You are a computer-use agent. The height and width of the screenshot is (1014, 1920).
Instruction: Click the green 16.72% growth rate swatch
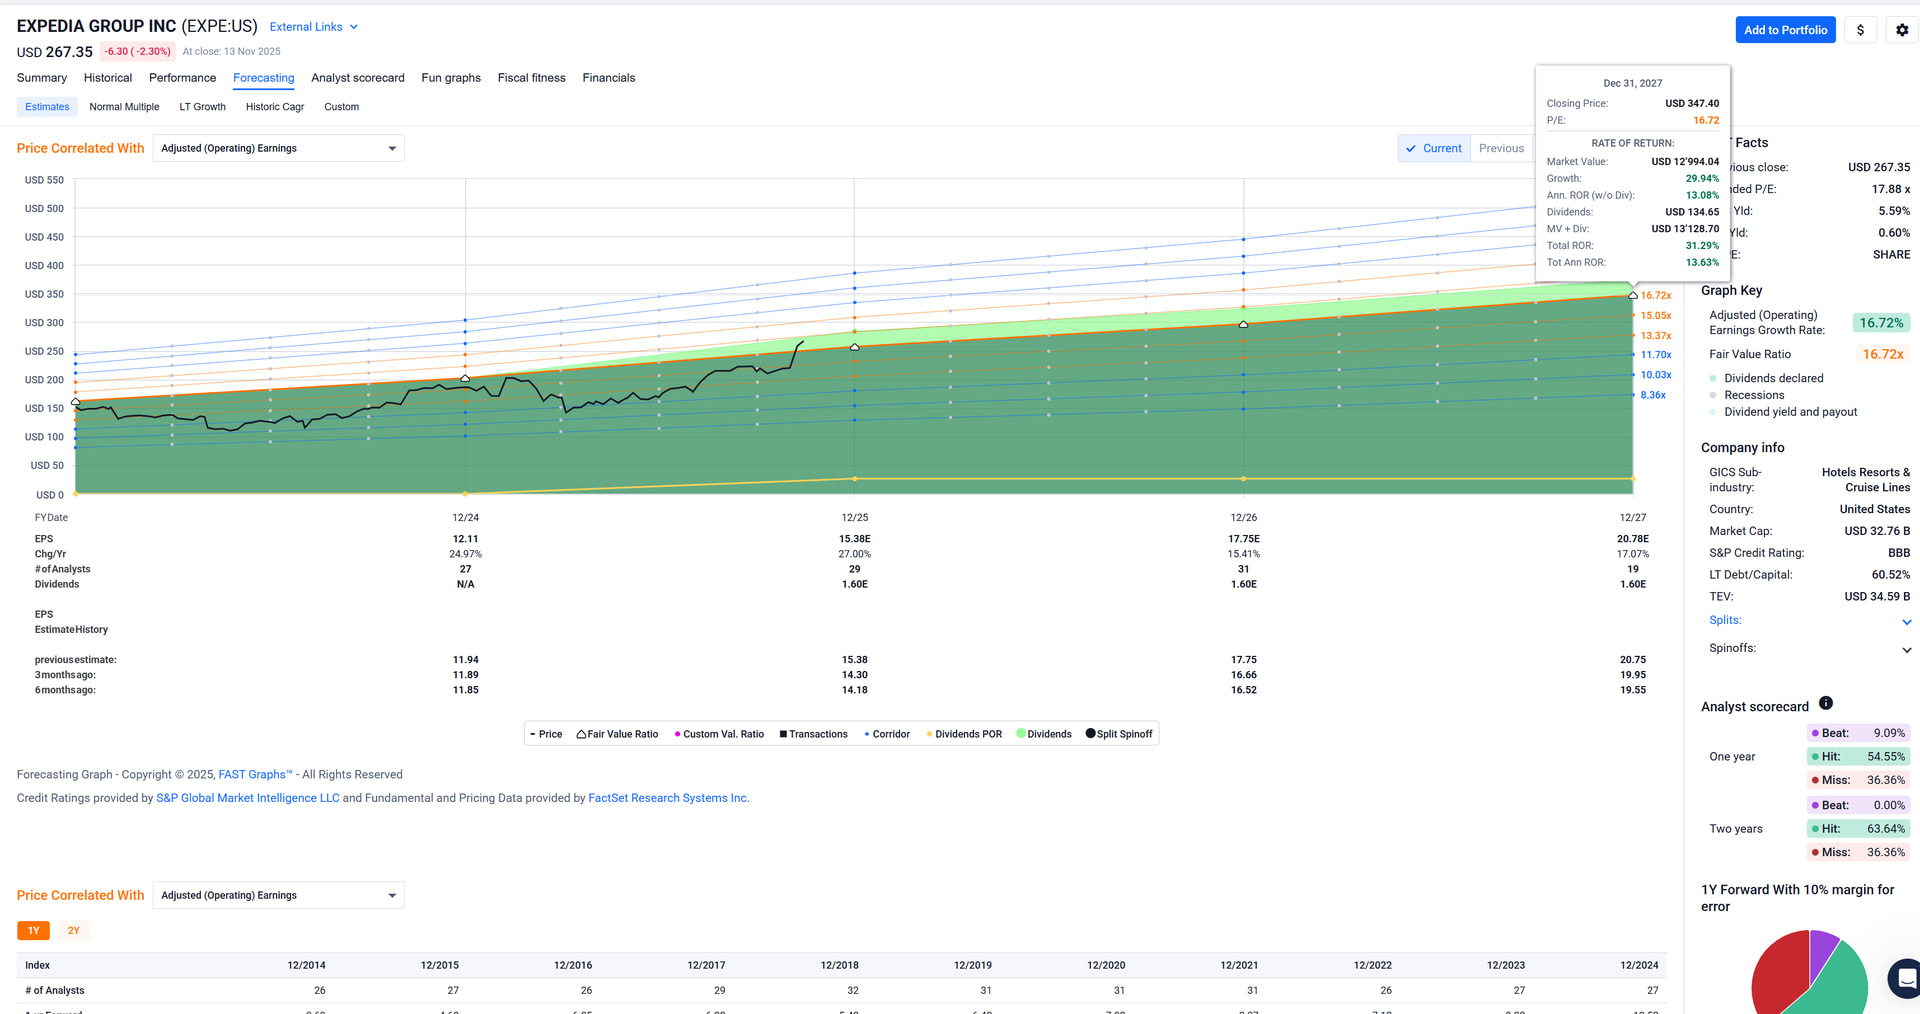click(1880, 323)
